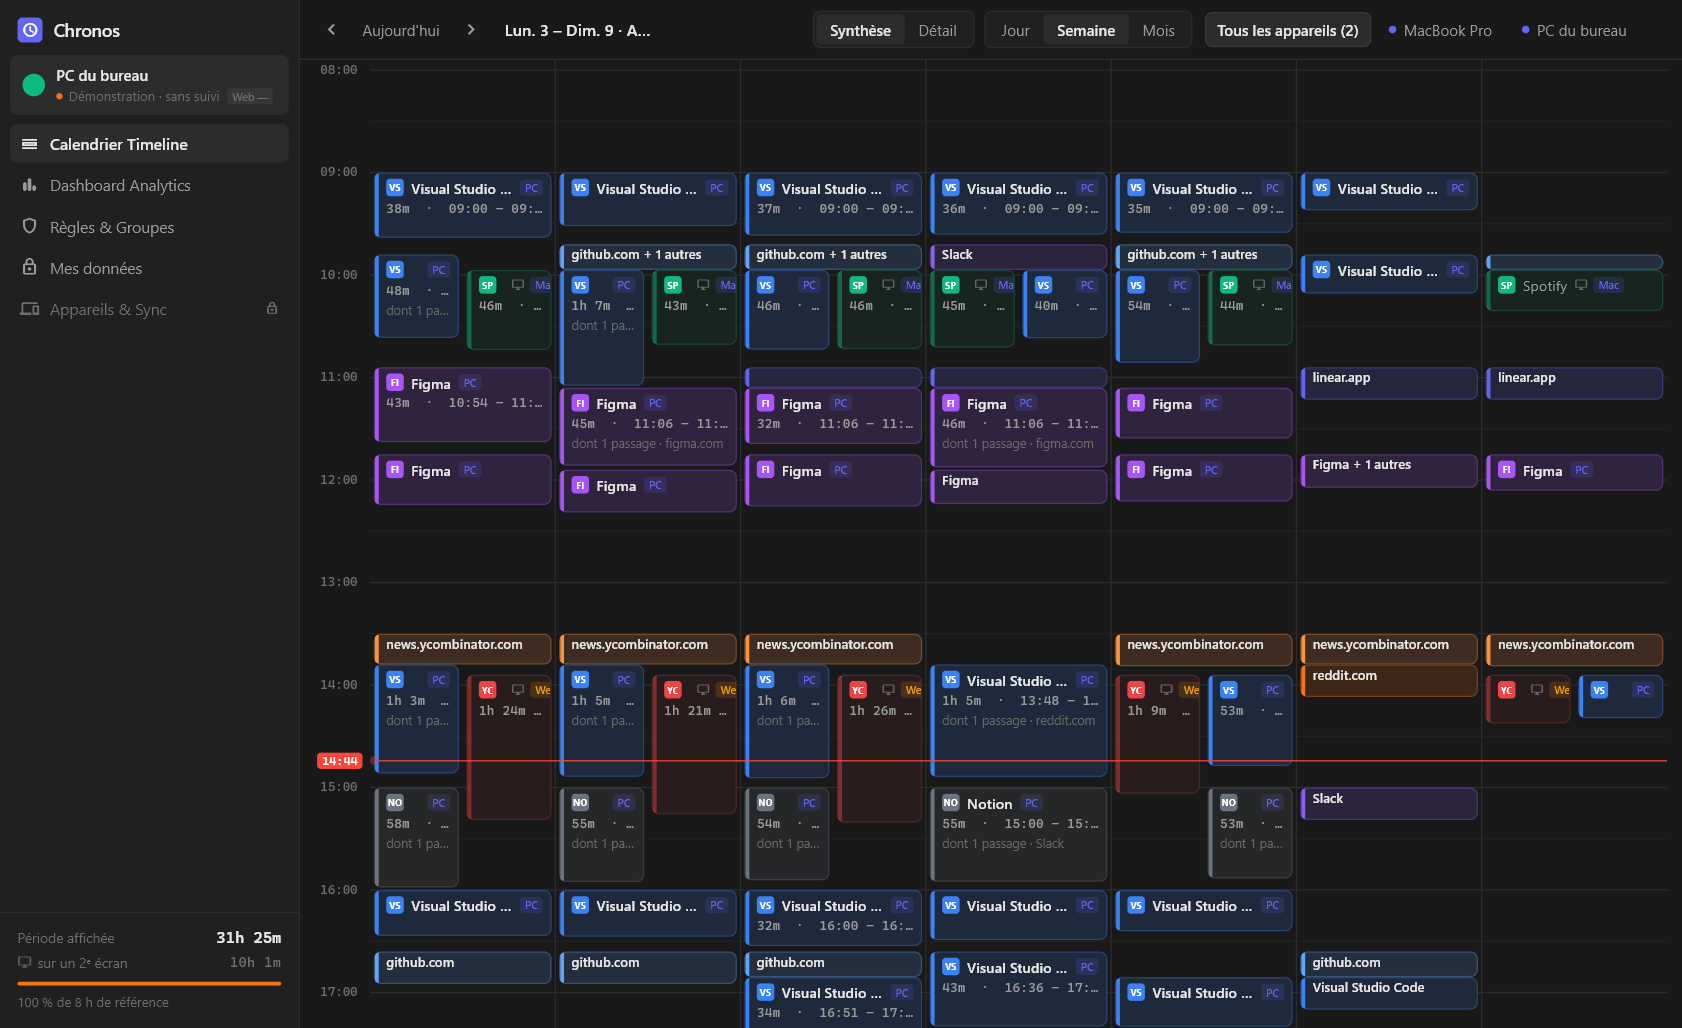The image size is (1682, 1028).
Task: Open the 'Figma + 1 autres' event
Action: (x=1389, y=470)
